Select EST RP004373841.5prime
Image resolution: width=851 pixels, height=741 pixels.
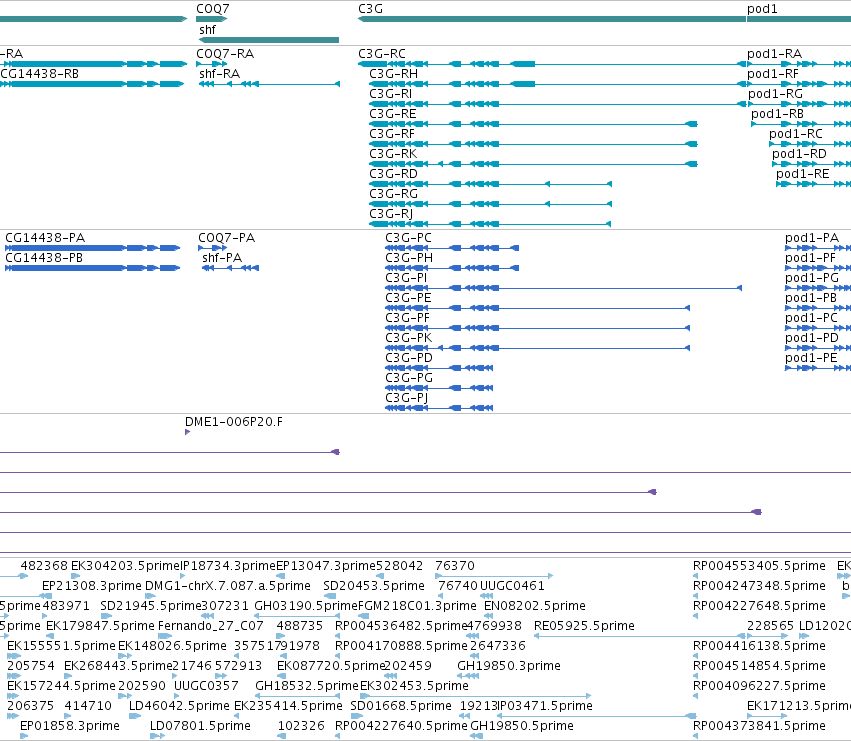coord(759,726)
